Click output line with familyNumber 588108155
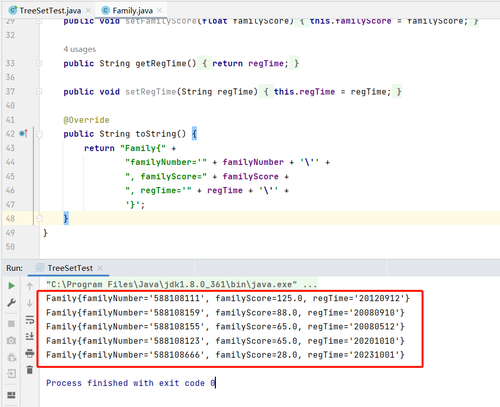500x407 pixels. point(225,326)
